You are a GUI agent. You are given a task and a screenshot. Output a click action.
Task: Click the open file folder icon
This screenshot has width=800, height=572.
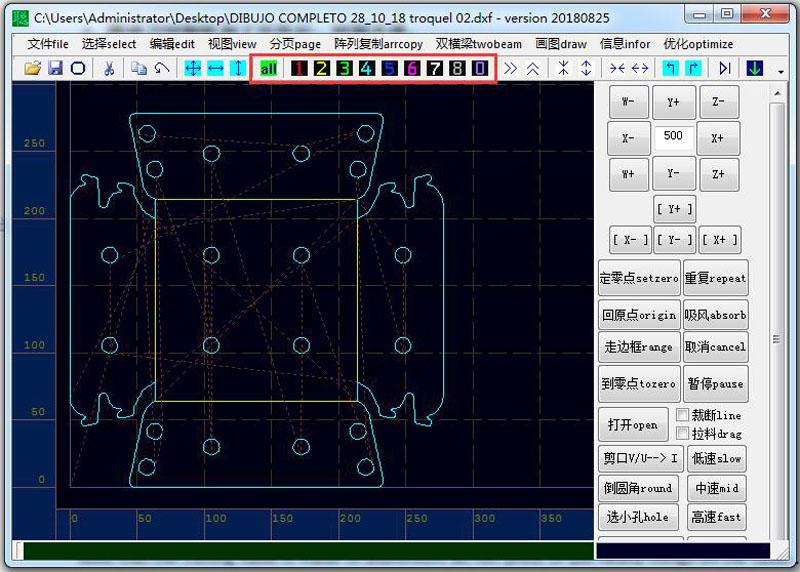tap(33, 68)
